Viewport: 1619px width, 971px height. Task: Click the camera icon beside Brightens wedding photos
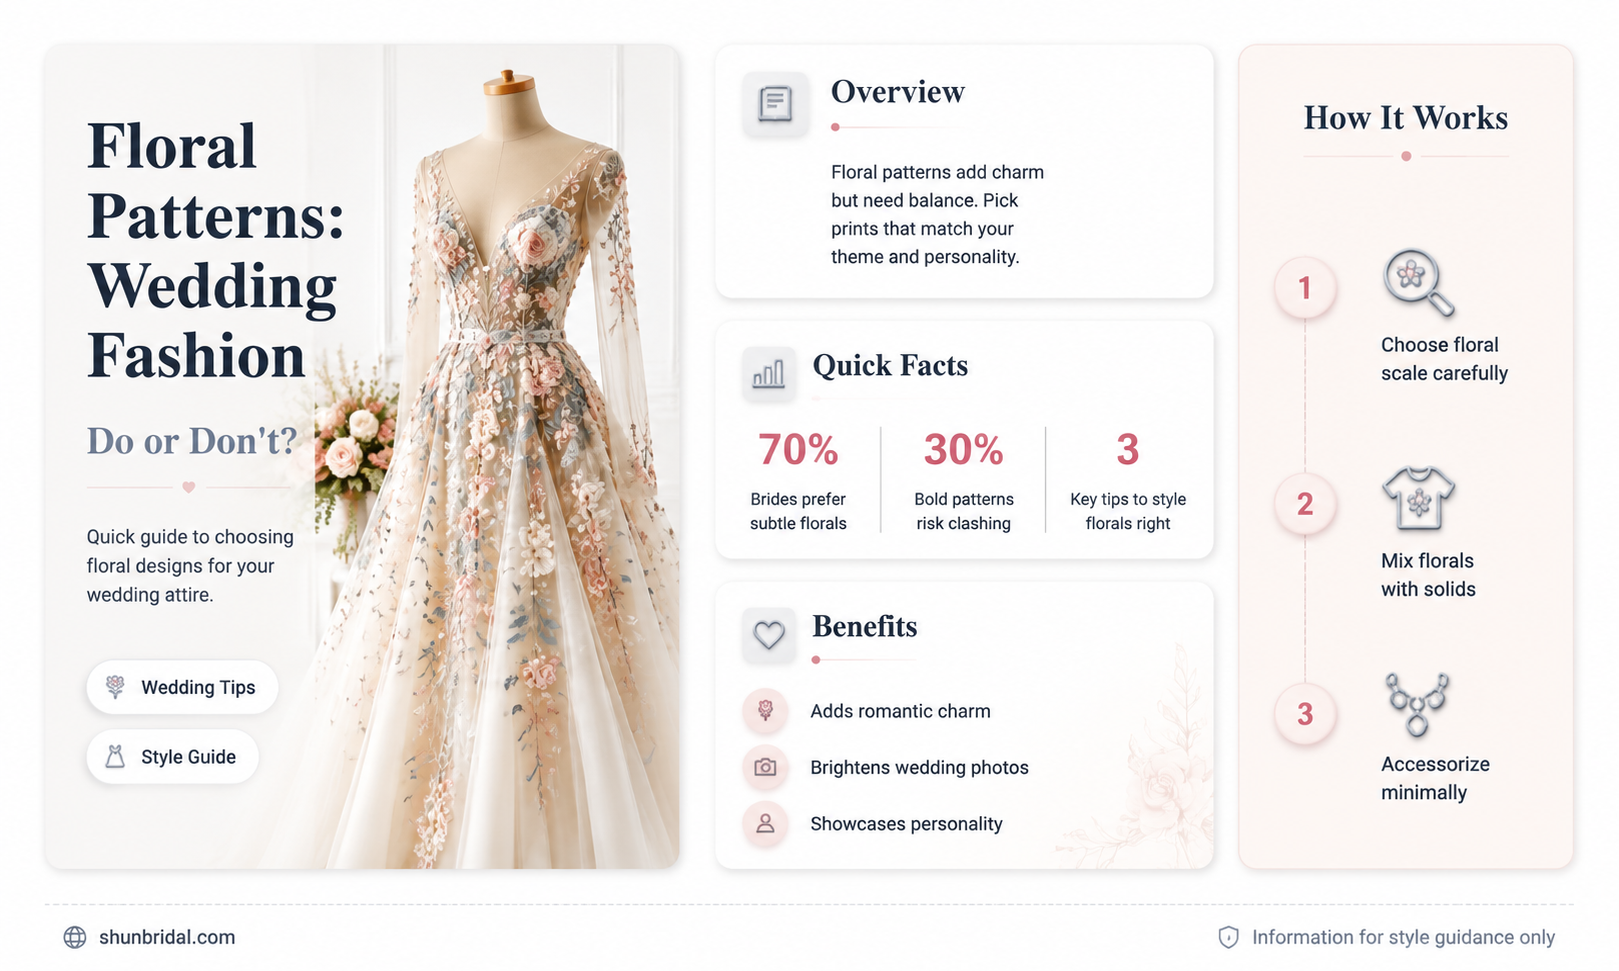(765, 767)
